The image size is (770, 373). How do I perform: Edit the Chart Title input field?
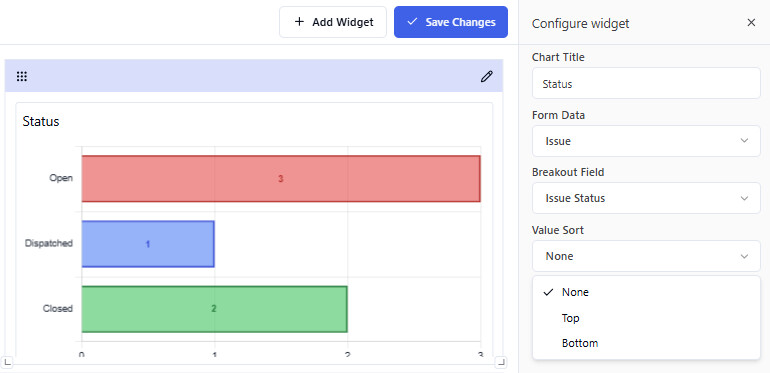point(646,83)
